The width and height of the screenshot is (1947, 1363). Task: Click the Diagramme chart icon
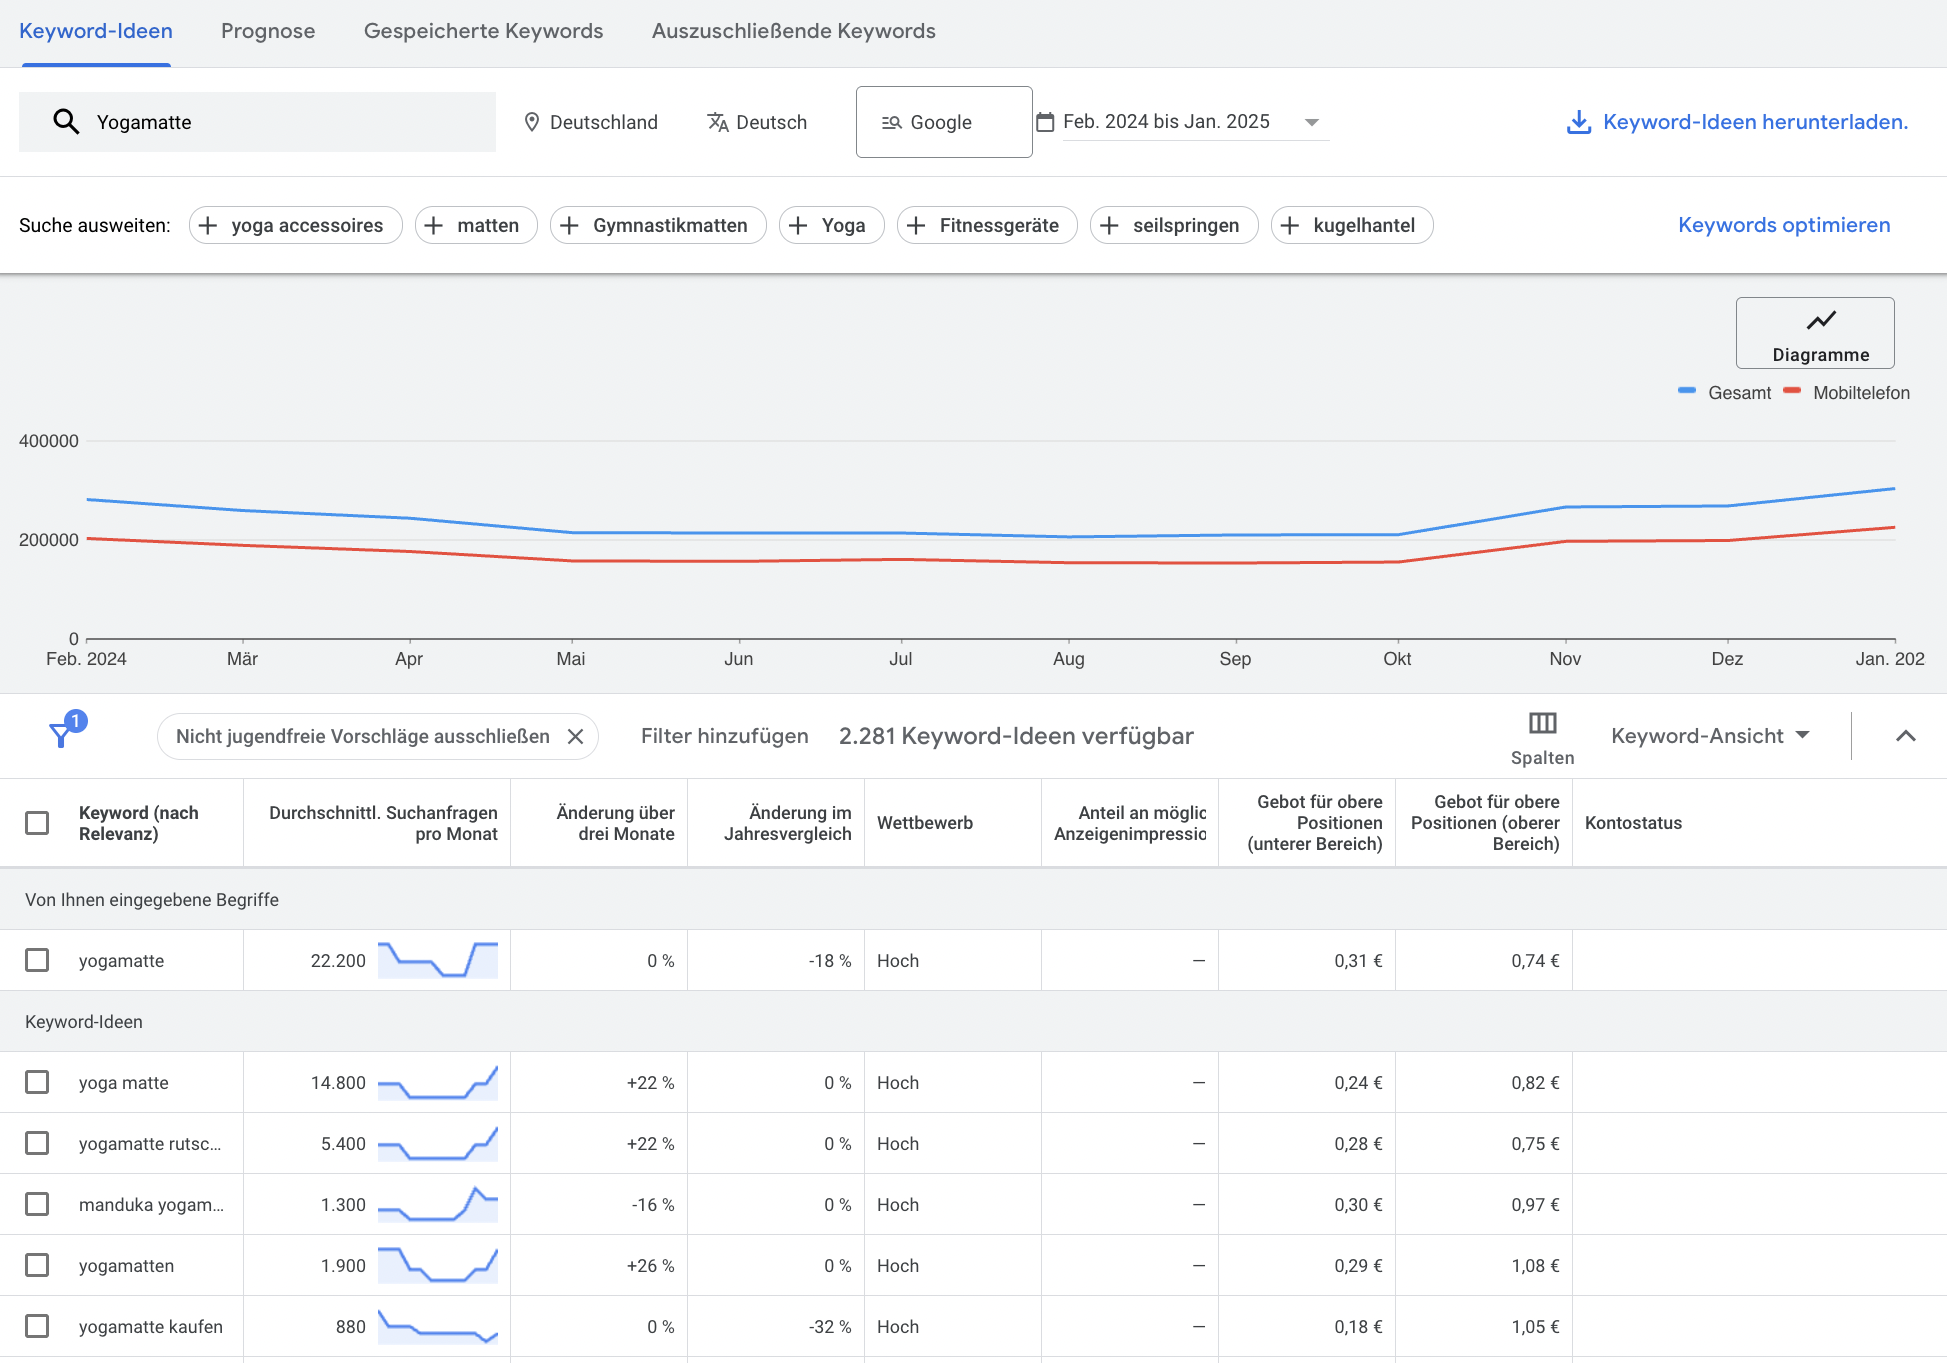(x=1821, y=320)
